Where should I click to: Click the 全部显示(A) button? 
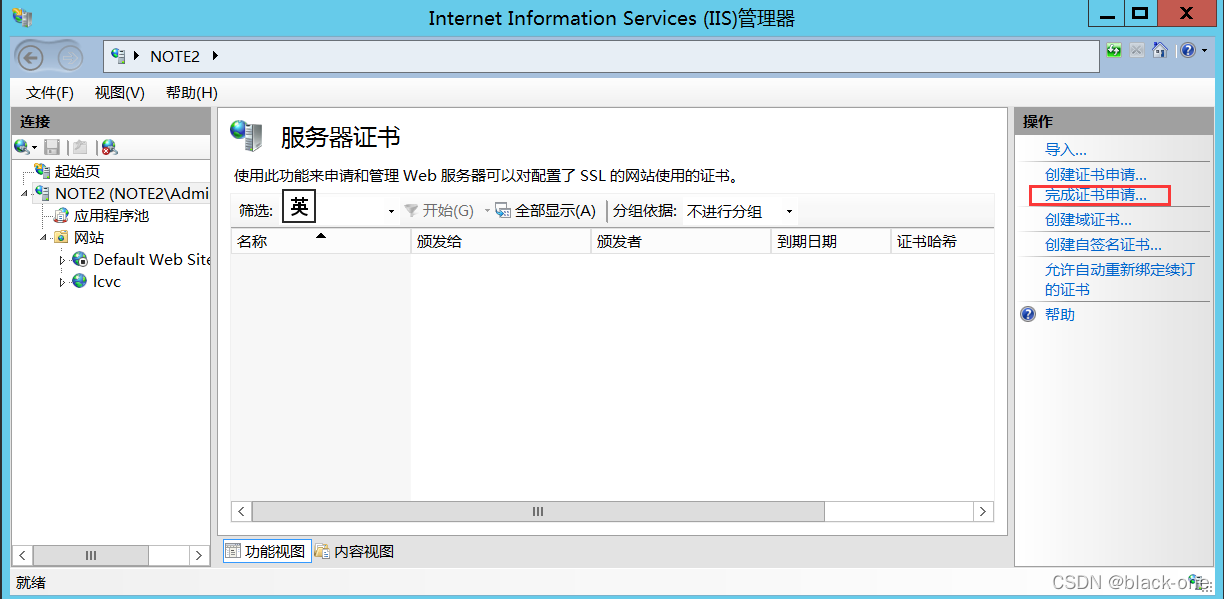point(546,211)
